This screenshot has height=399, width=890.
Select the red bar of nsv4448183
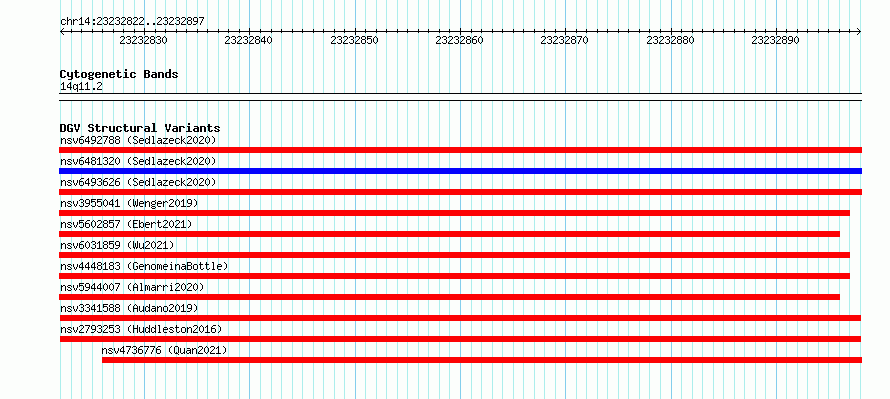[455, 276]
